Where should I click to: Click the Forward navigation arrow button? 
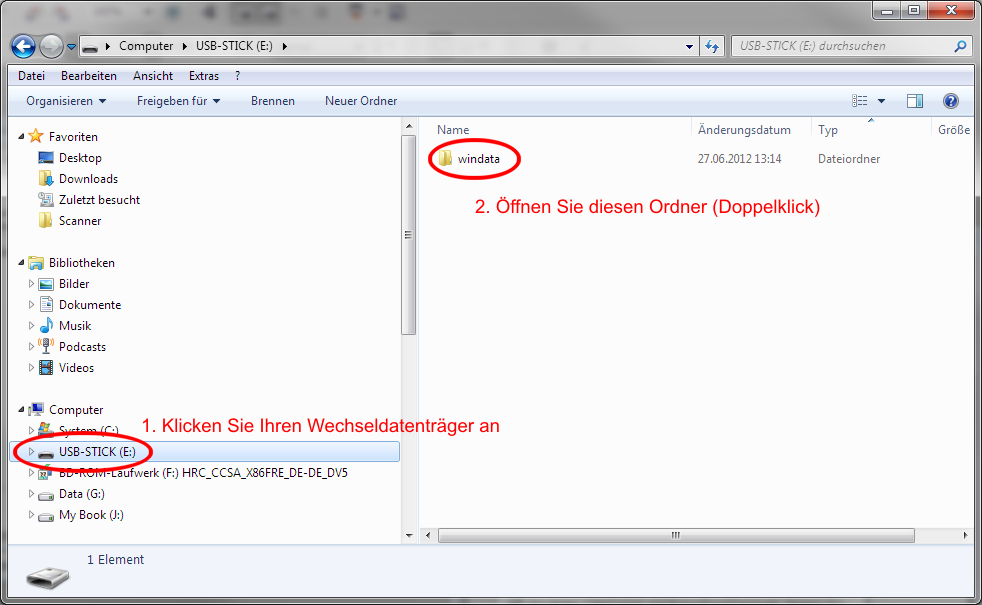click(51, 46)
